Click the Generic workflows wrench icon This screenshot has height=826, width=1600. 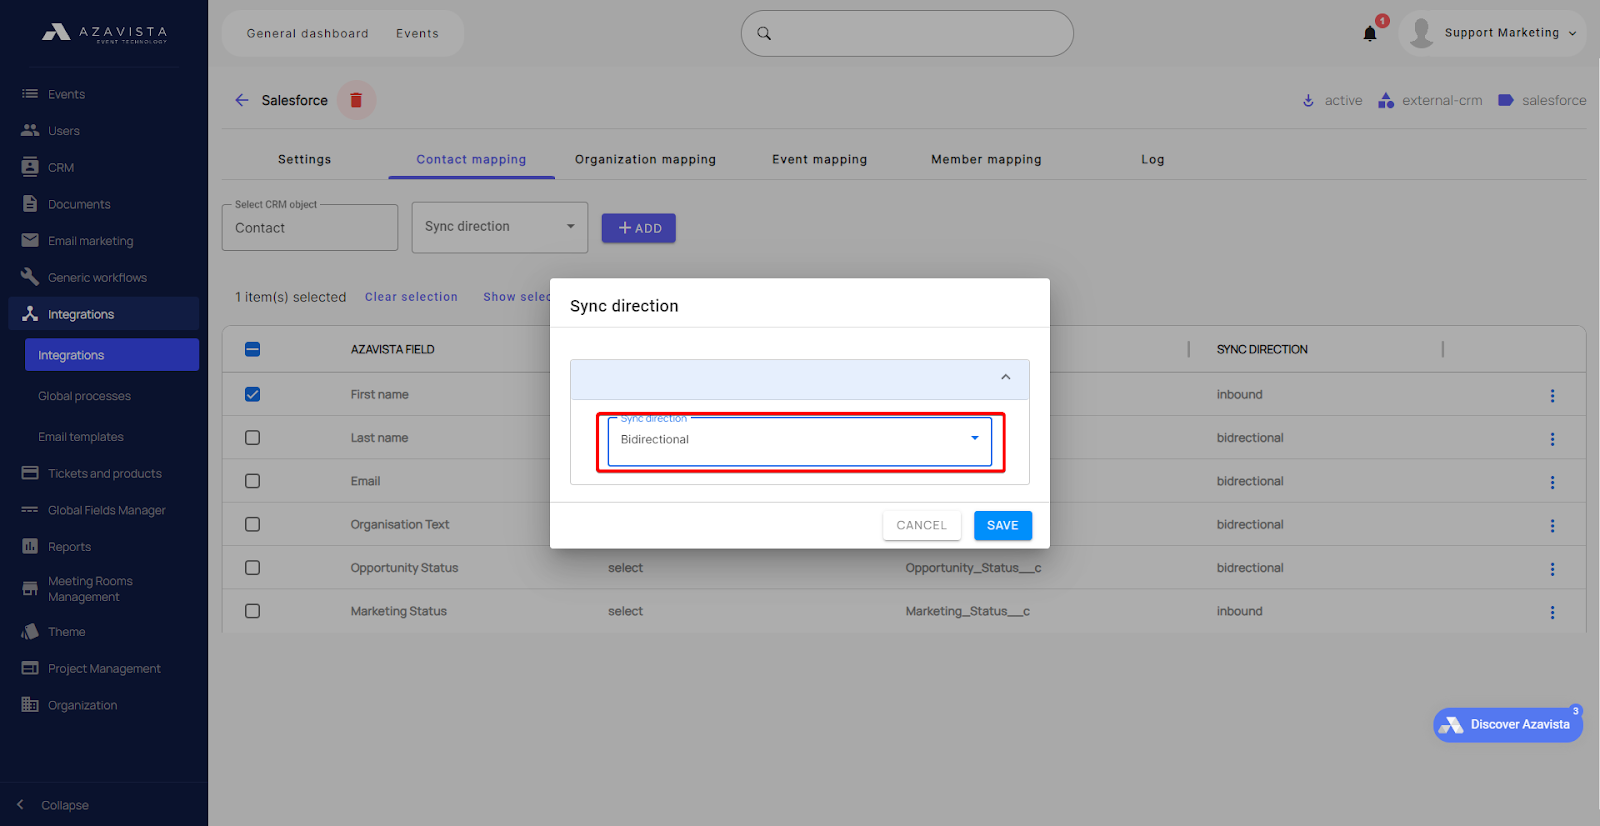point(30,277)
